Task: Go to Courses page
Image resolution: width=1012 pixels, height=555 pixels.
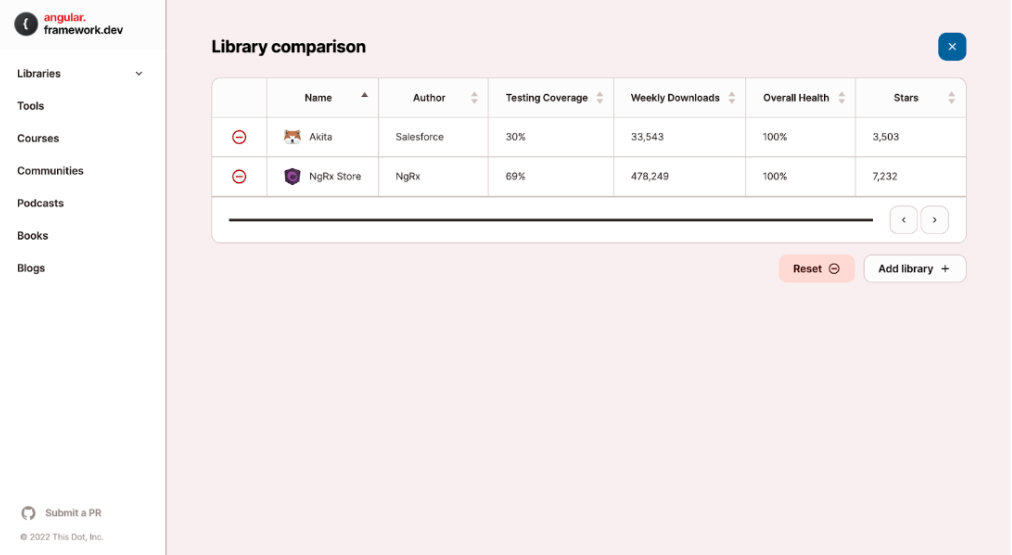Action: pos(38,138)
